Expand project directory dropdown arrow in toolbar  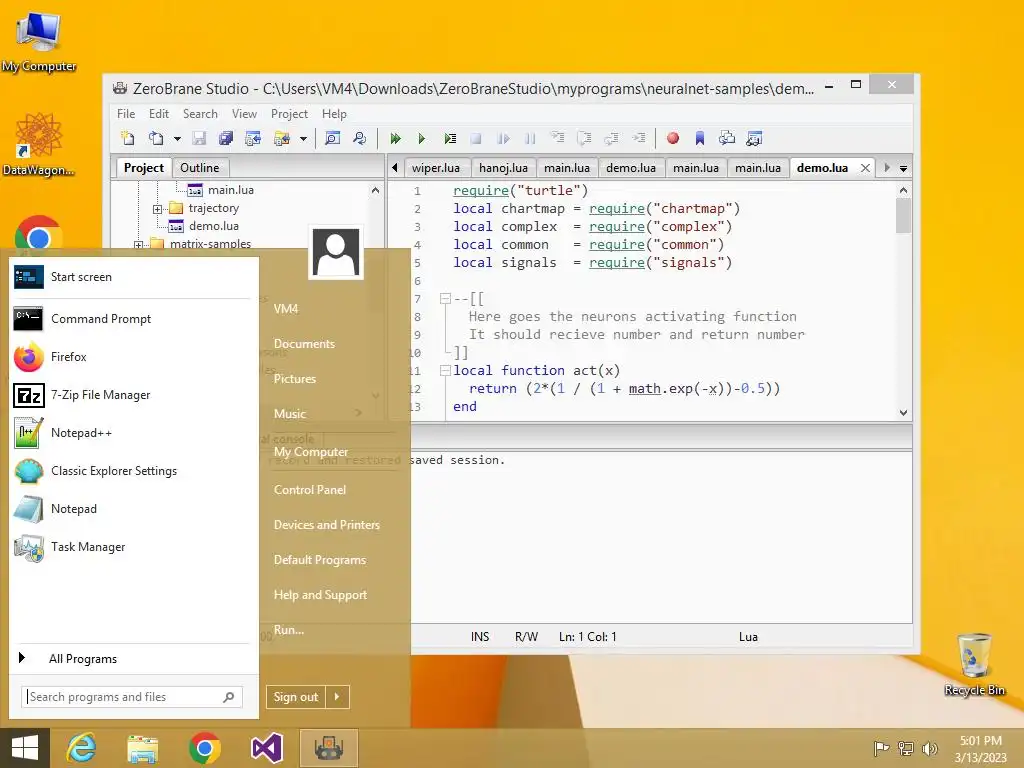click(303, 138)
